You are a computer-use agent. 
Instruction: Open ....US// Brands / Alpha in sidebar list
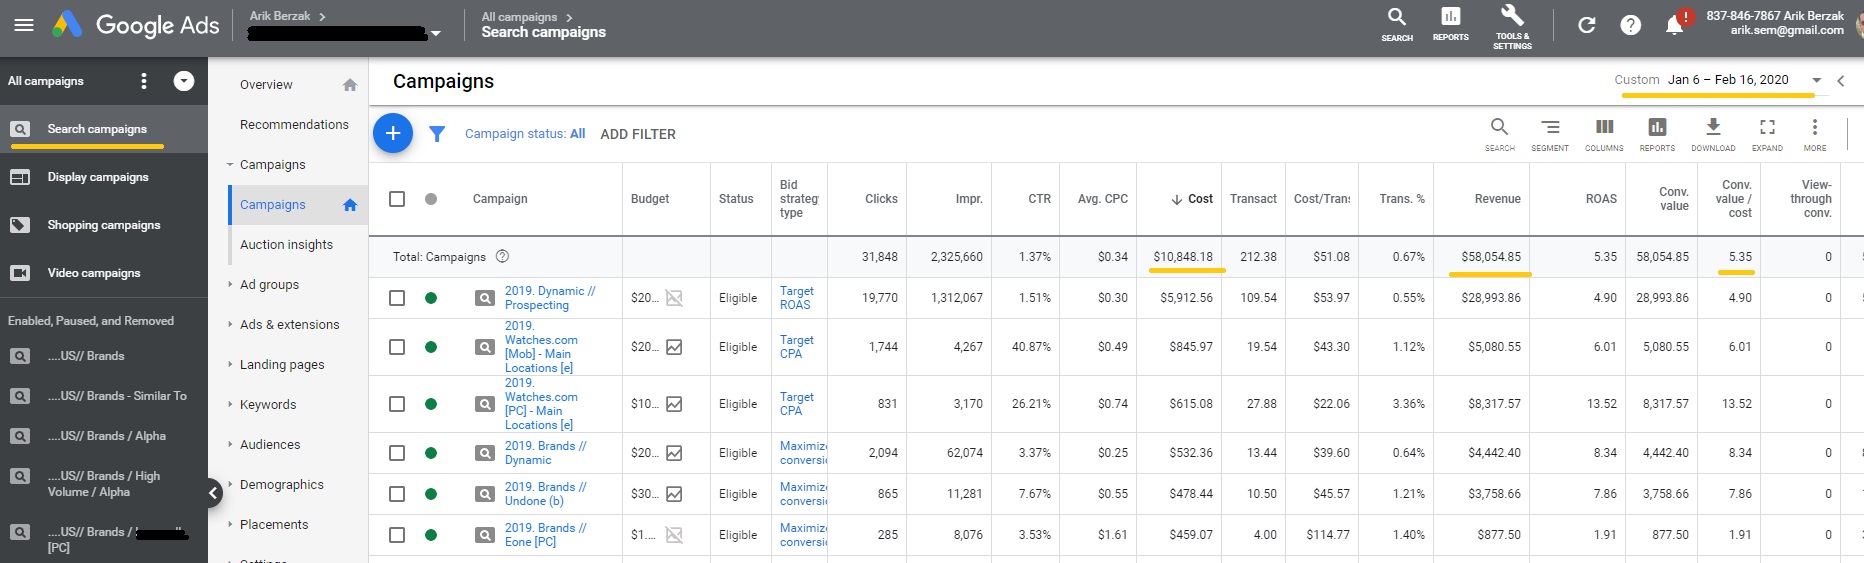107,436
